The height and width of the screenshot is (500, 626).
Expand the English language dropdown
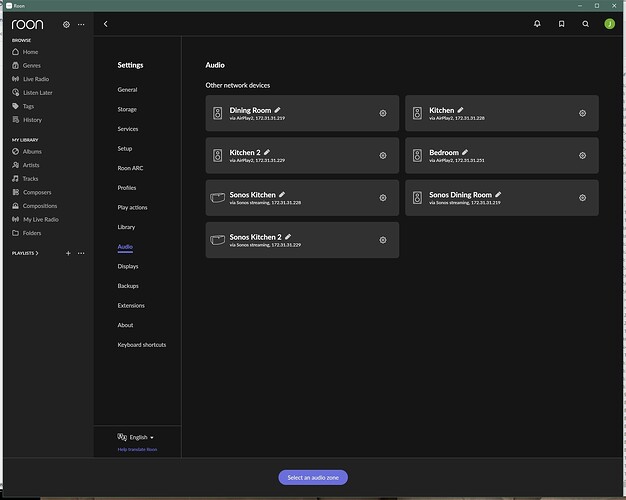point(136,437)
